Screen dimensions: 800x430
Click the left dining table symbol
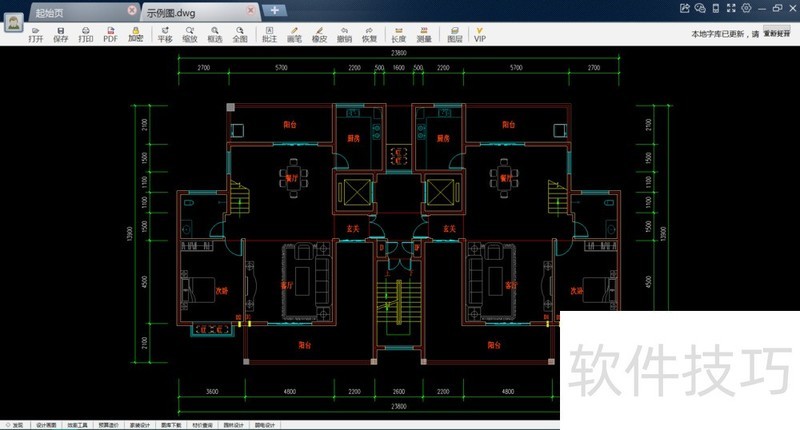(293, 178)
